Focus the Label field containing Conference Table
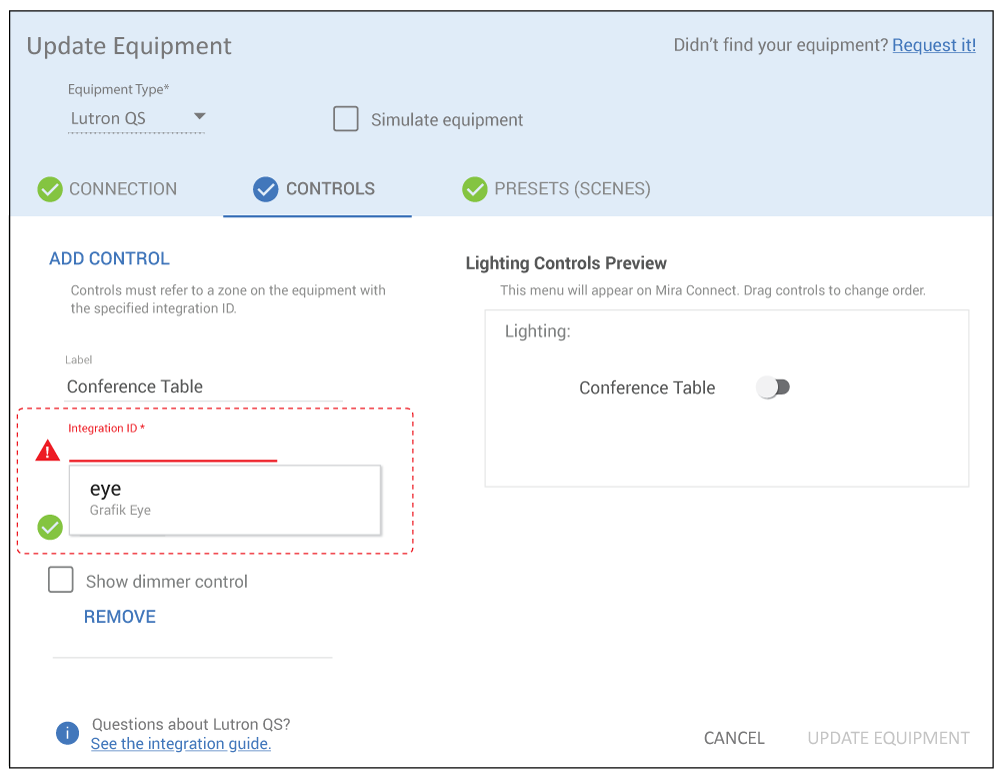This screenshot has height=773, width=1000. tap(204, 386)
